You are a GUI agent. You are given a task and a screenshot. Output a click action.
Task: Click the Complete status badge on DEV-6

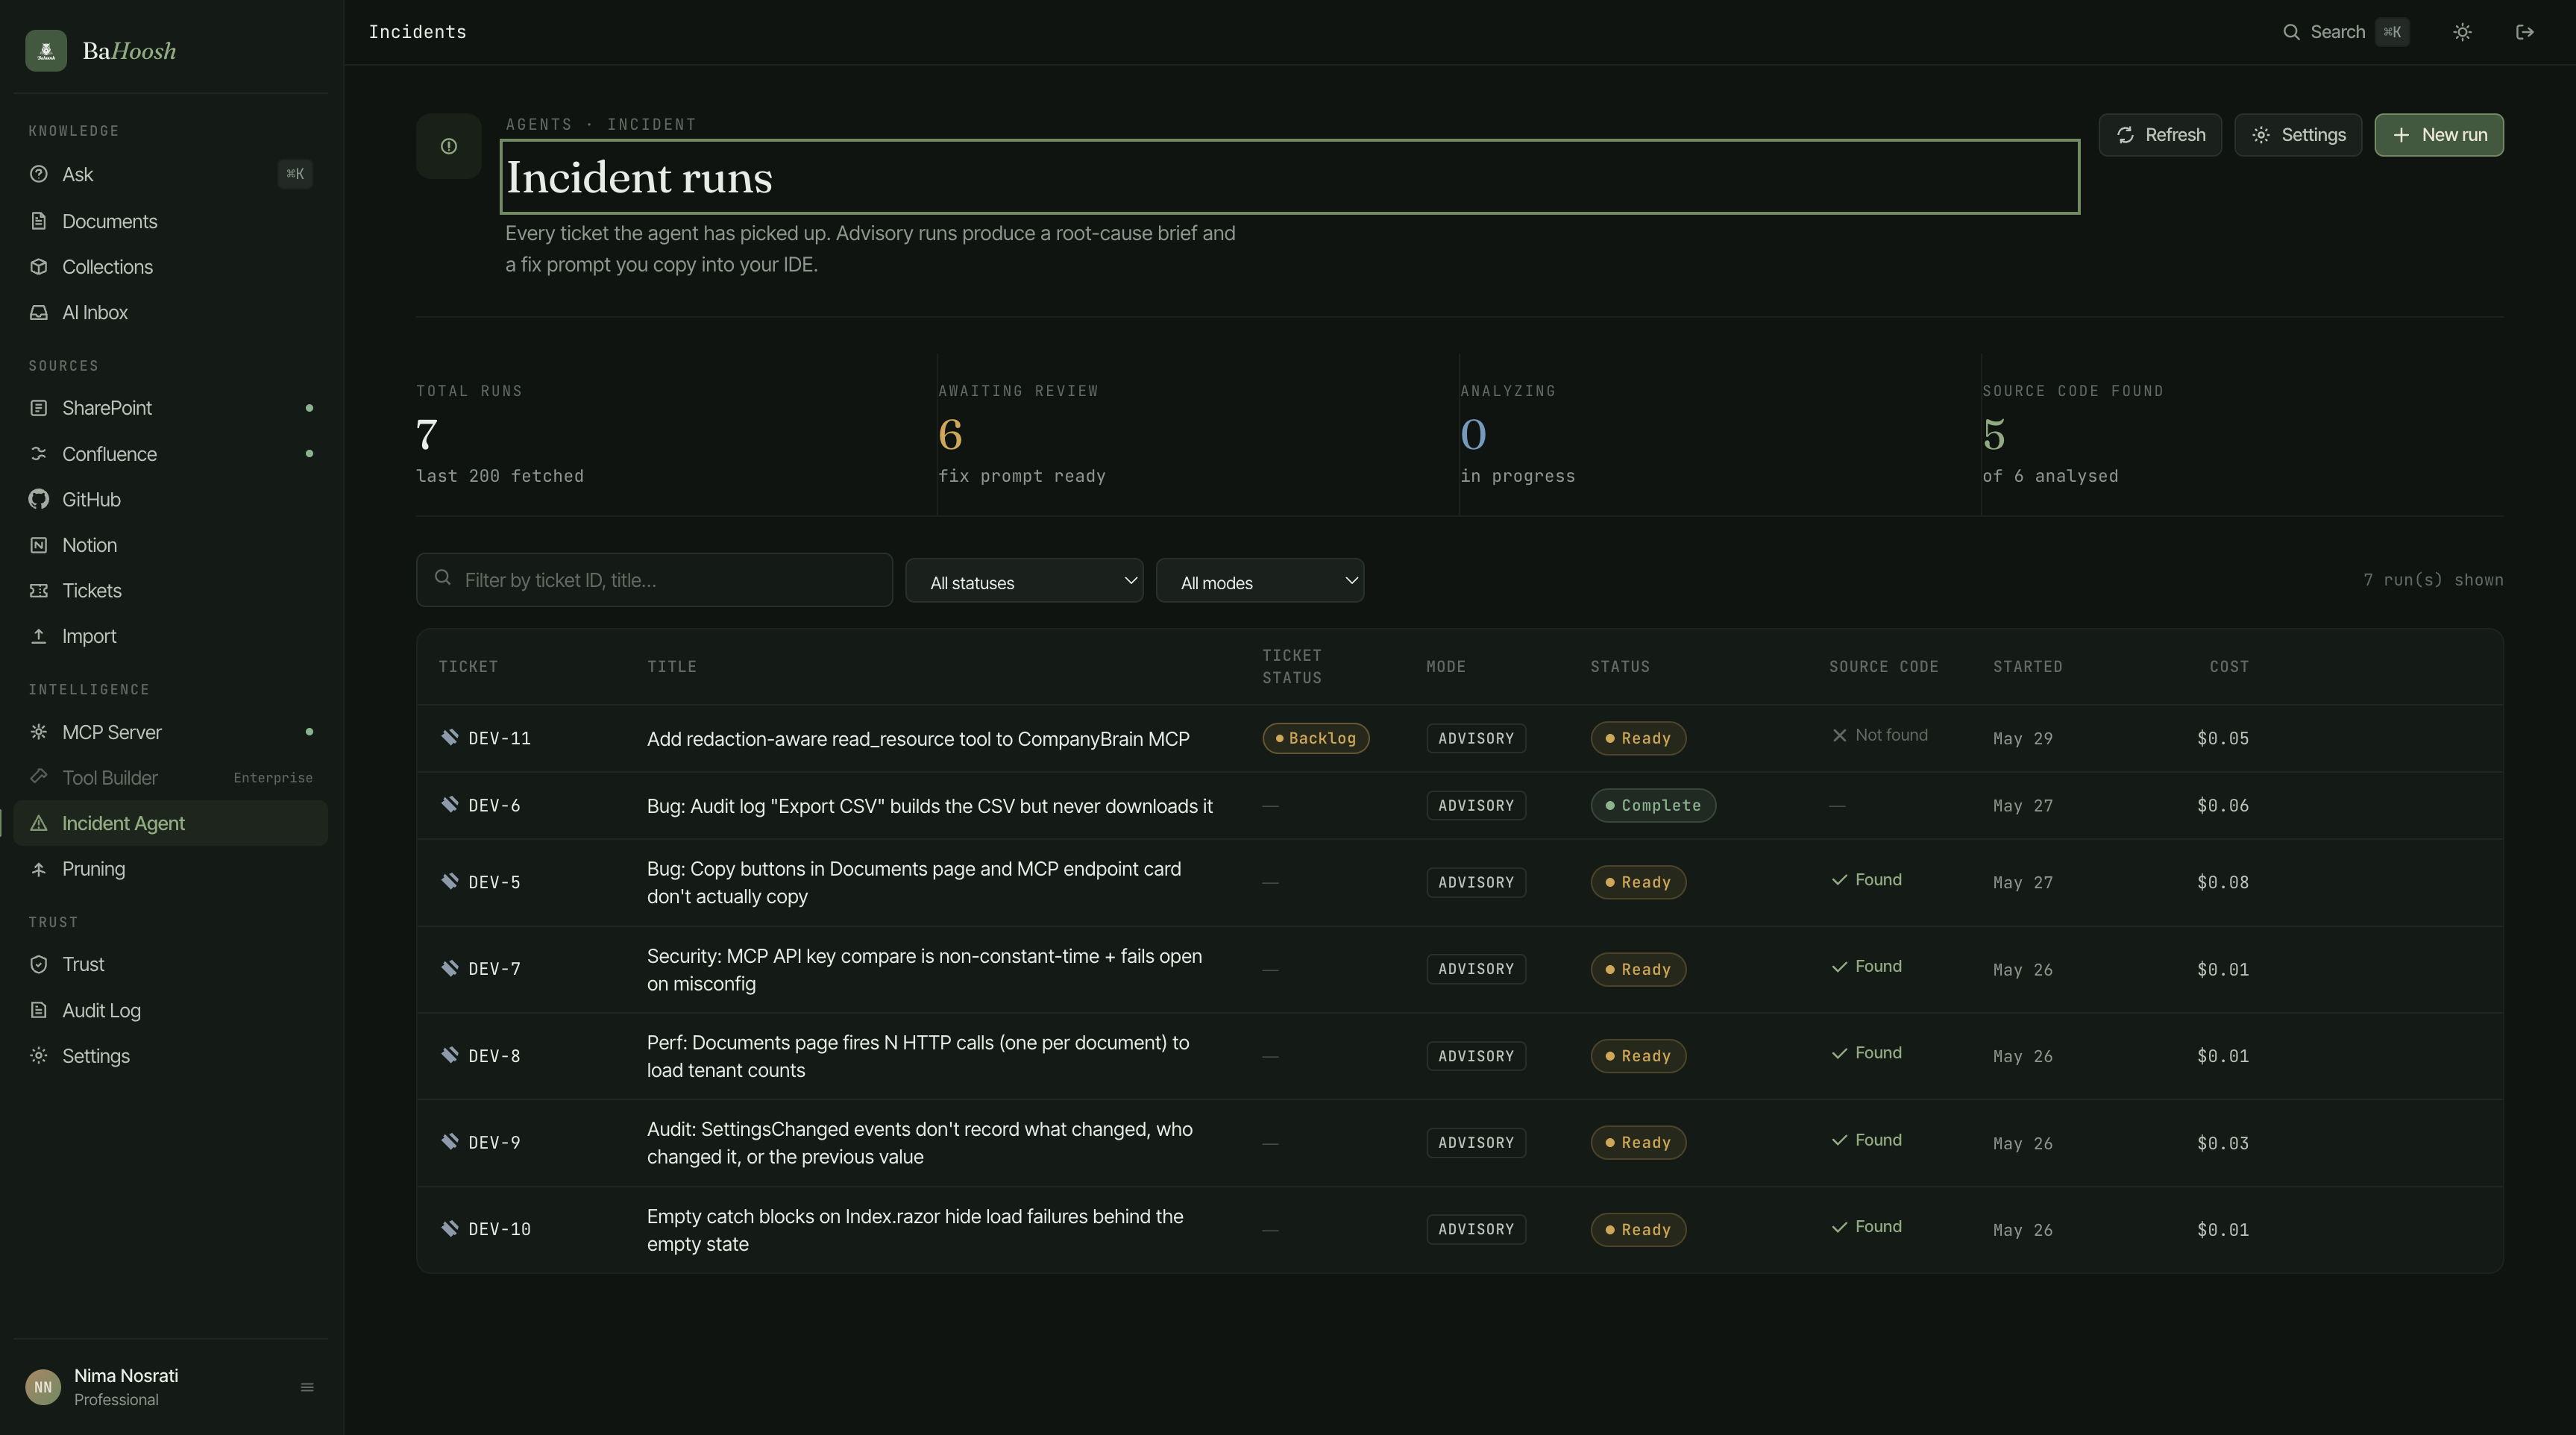(1653, 805)
